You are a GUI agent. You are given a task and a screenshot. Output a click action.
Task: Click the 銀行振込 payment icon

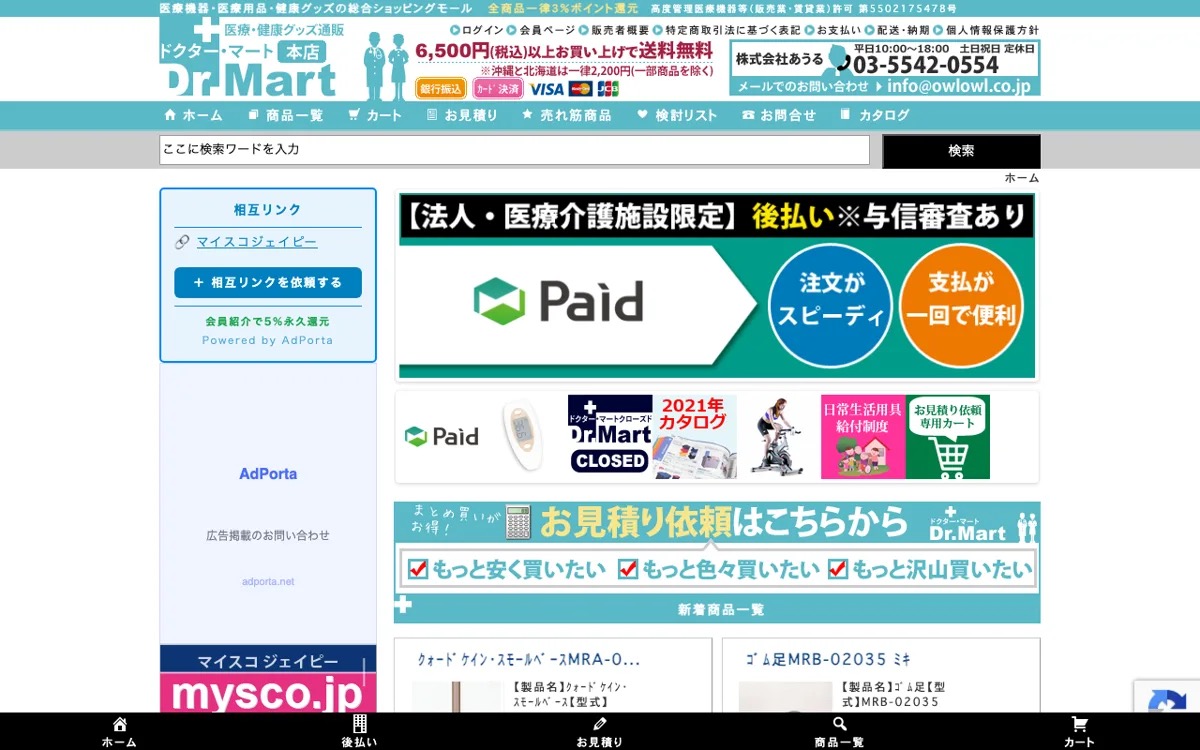pos(441,89)
